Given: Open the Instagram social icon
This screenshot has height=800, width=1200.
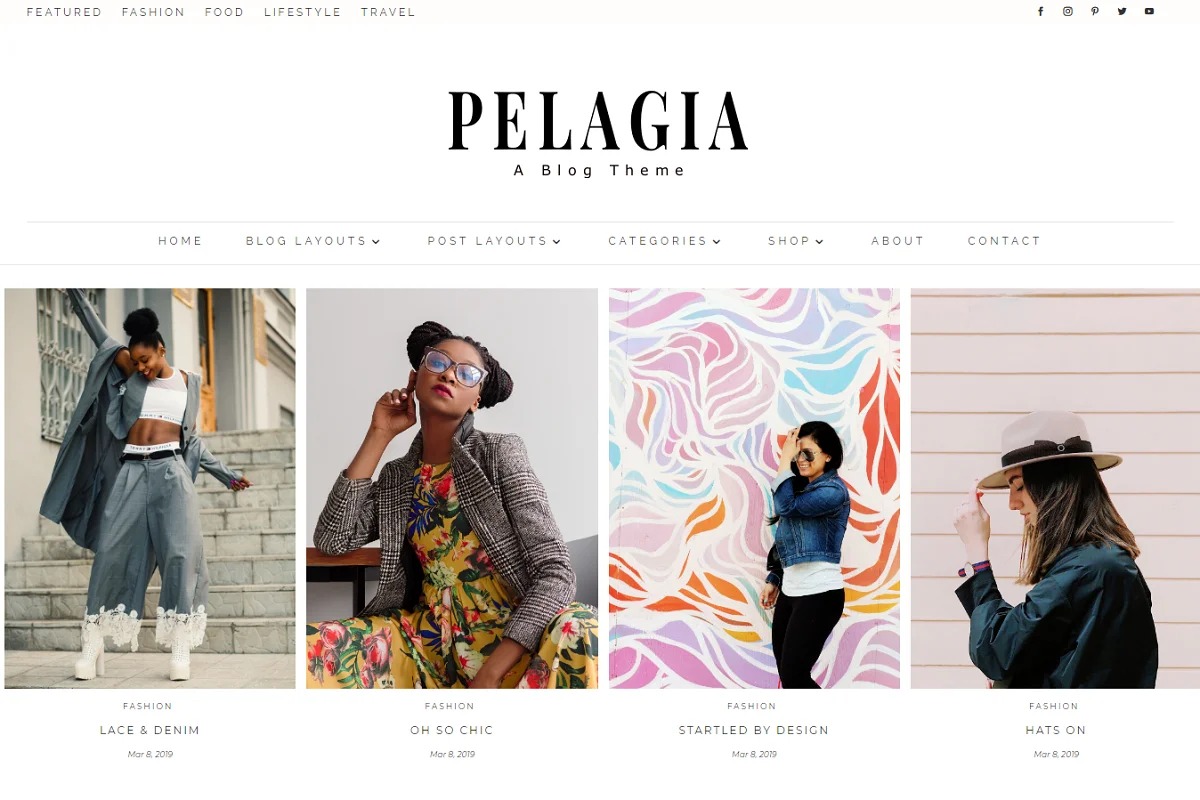Looking at the screenshot, I should pyautogui.click(x=1068, y=12).
